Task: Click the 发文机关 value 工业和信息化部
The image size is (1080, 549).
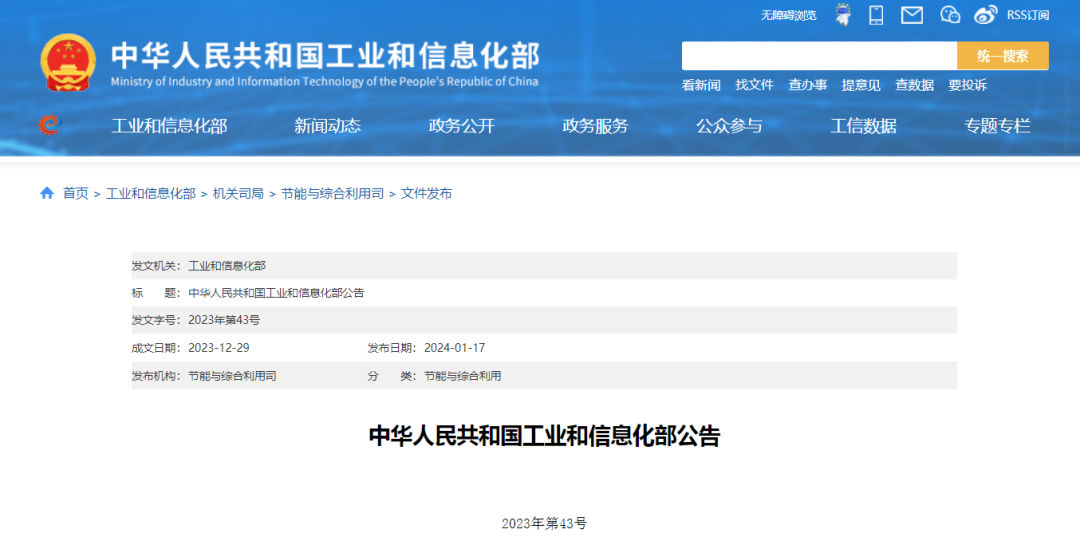Action: click(227, 265)
